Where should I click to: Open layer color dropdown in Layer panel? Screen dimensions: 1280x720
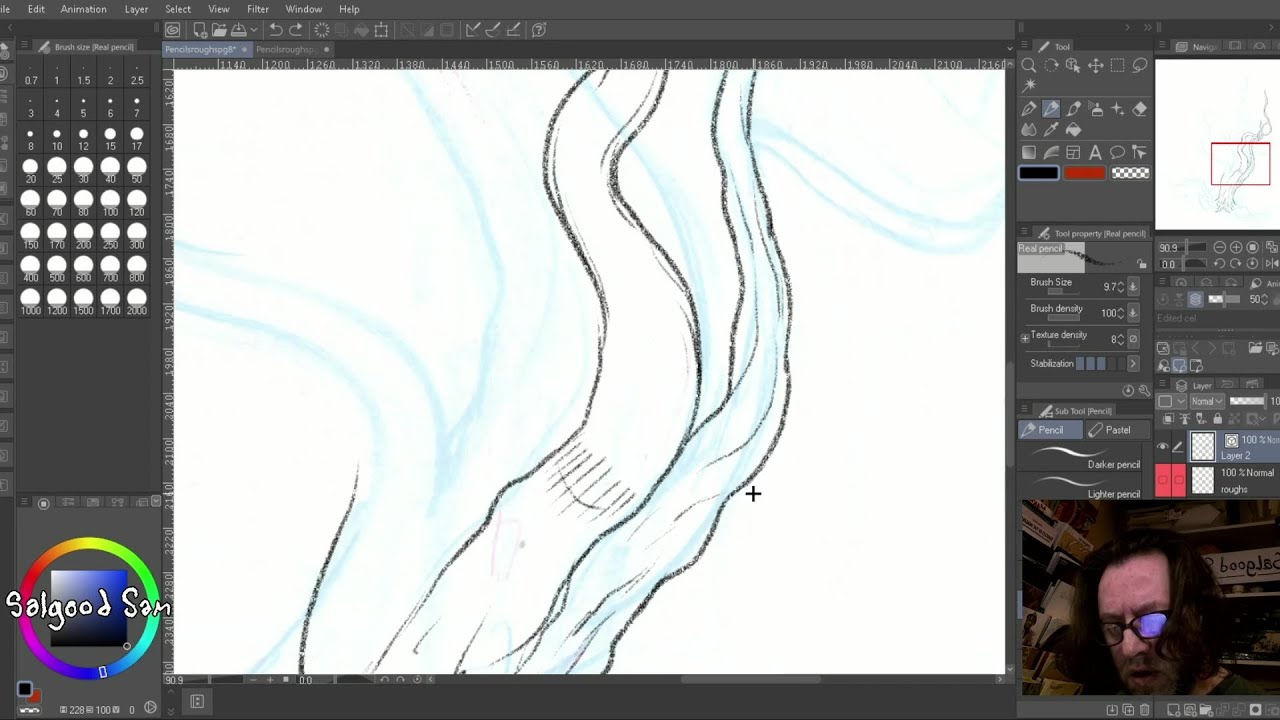[x=1169, y=401]
